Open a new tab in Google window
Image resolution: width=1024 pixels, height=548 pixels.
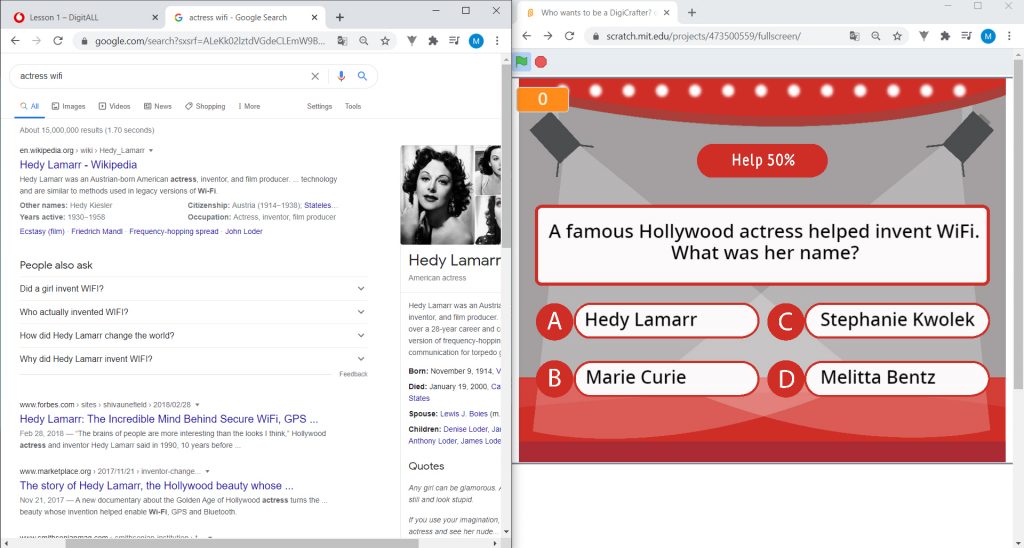(x=340, y=18)
